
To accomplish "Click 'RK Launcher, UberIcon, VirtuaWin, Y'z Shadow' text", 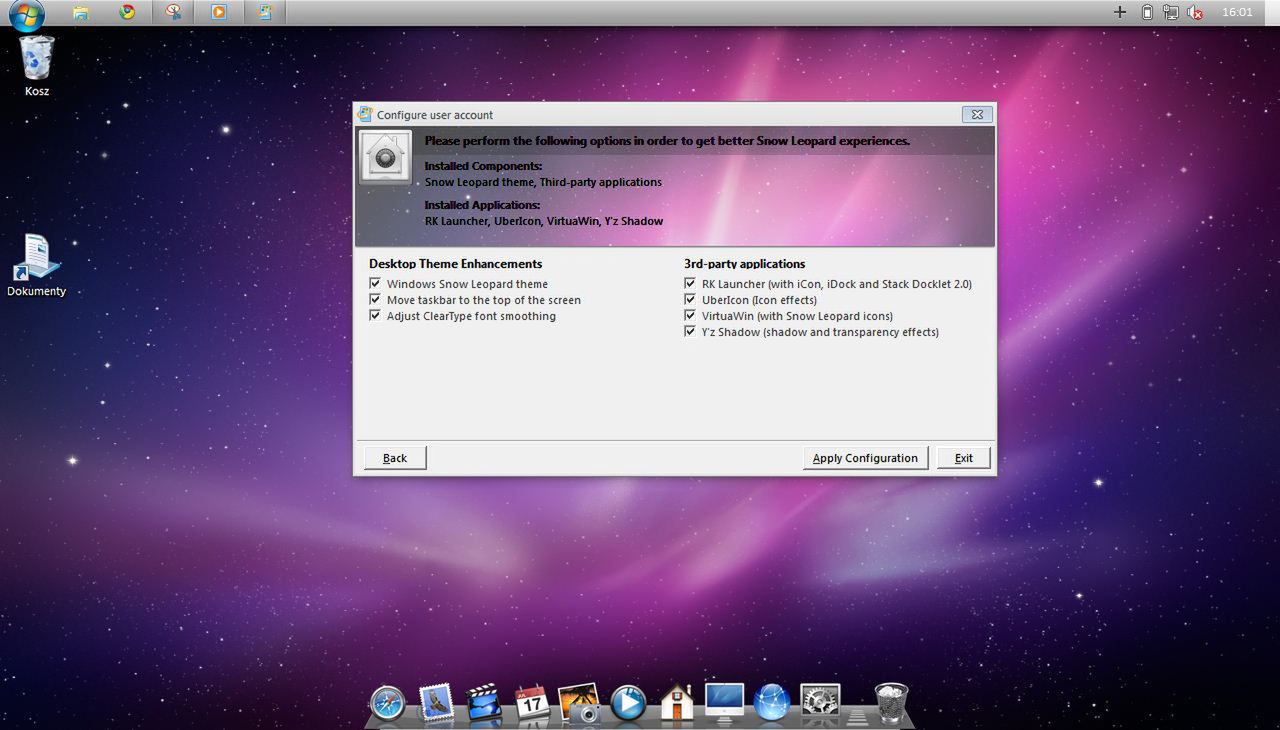I will tap(544, 221).
